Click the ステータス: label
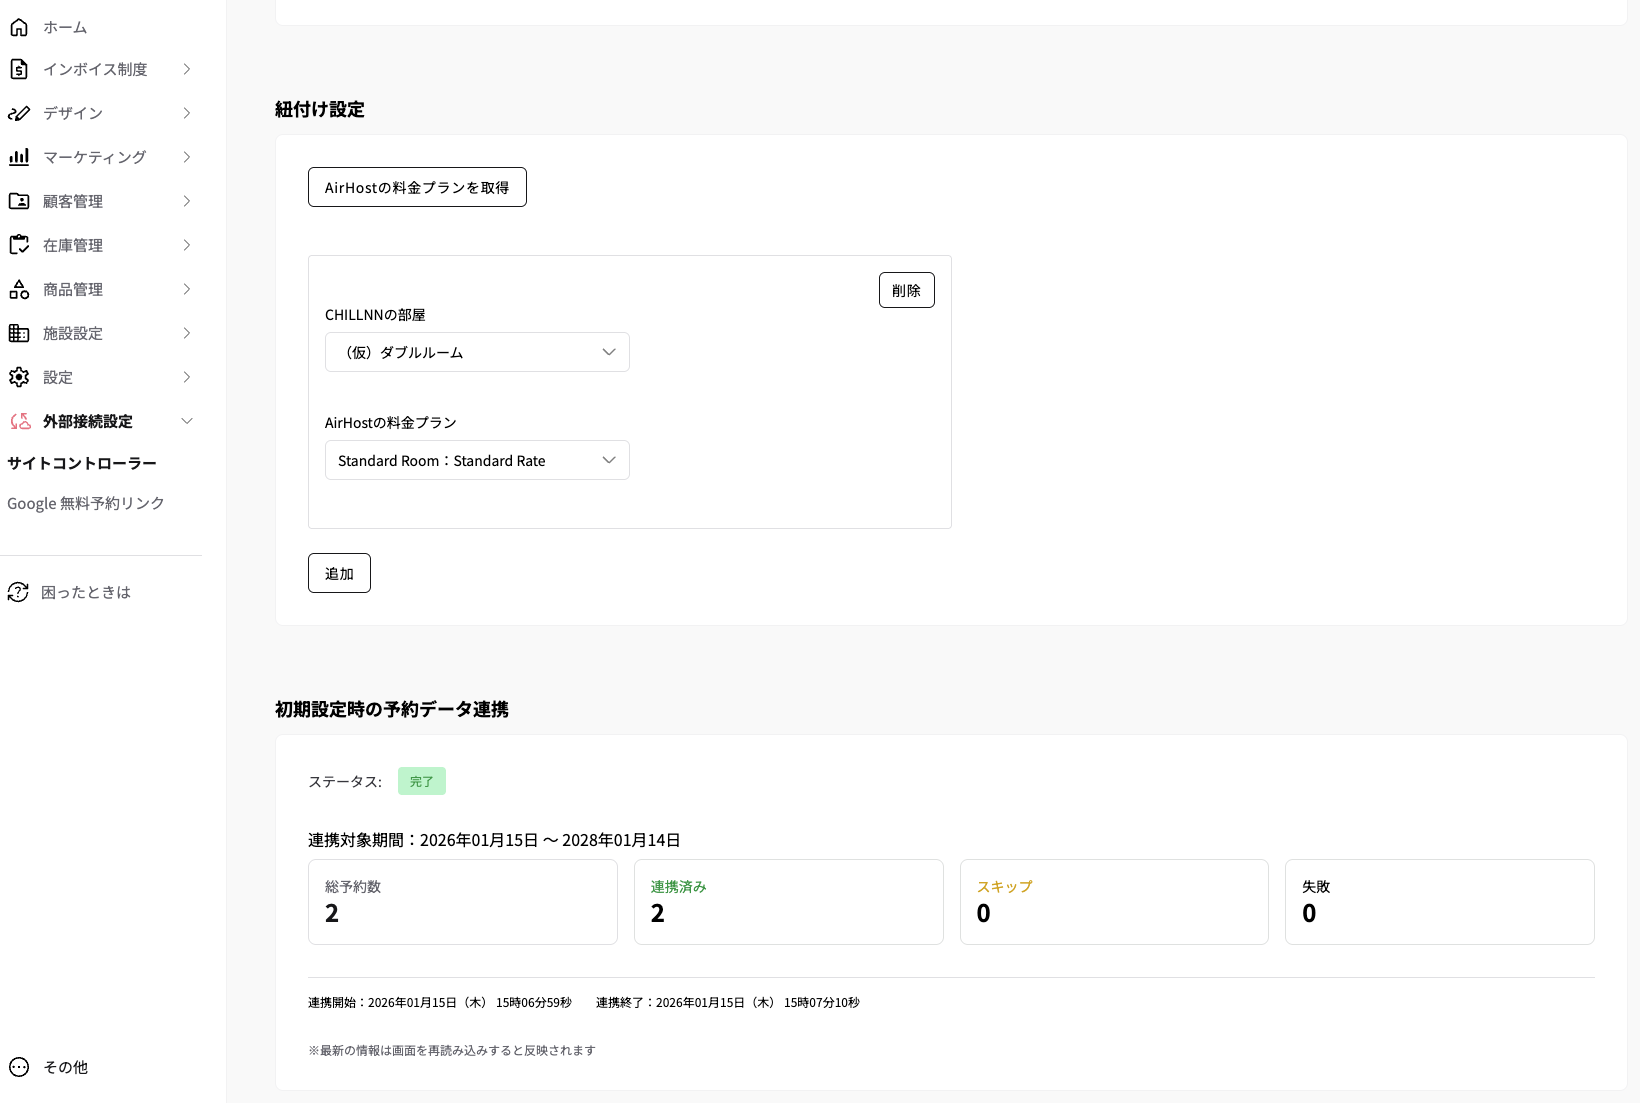 point(345,781)
